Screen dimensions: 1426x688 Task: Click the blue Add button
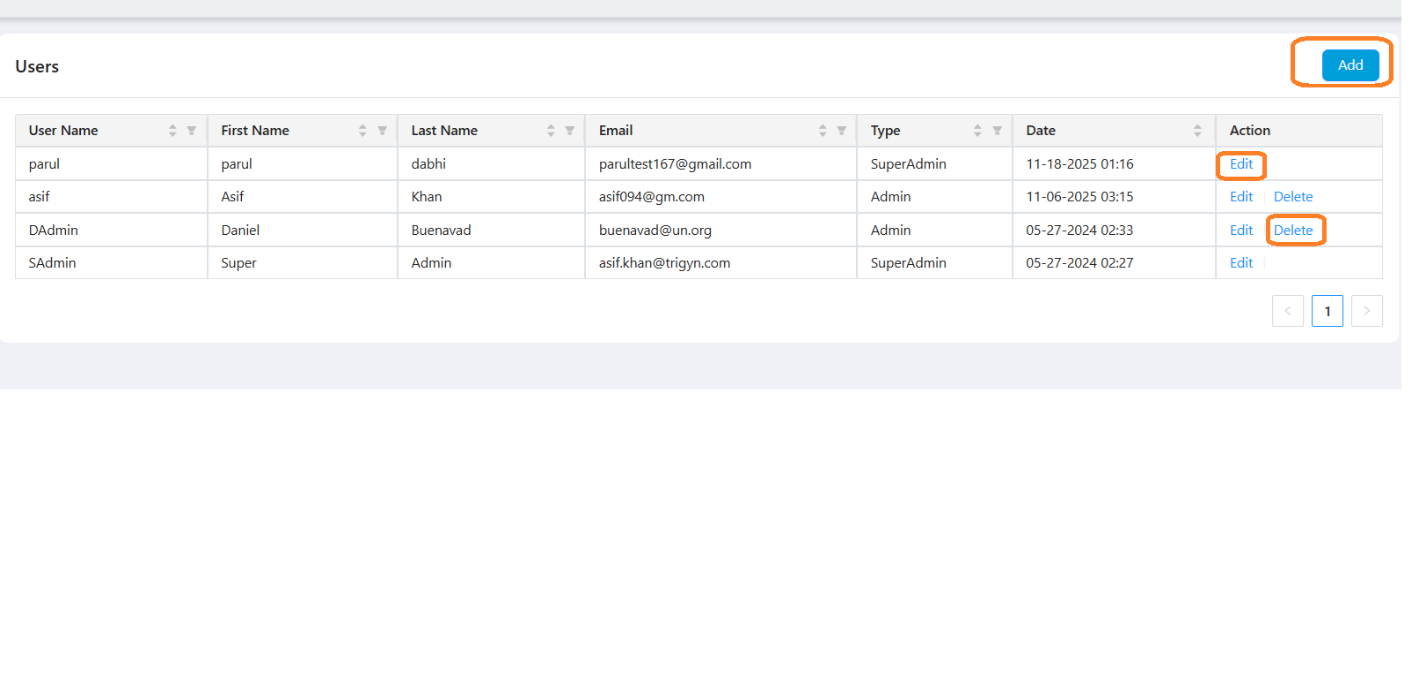(x=1350, y=65)
